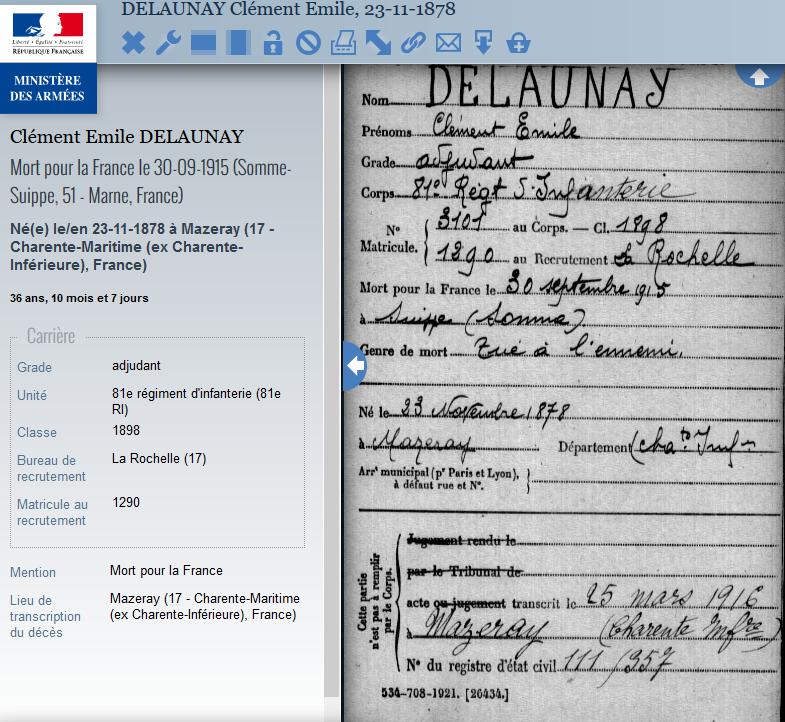The image size is (785, 722).
Task: Click the Classe value '1898'
Action: tap(126, 431)
